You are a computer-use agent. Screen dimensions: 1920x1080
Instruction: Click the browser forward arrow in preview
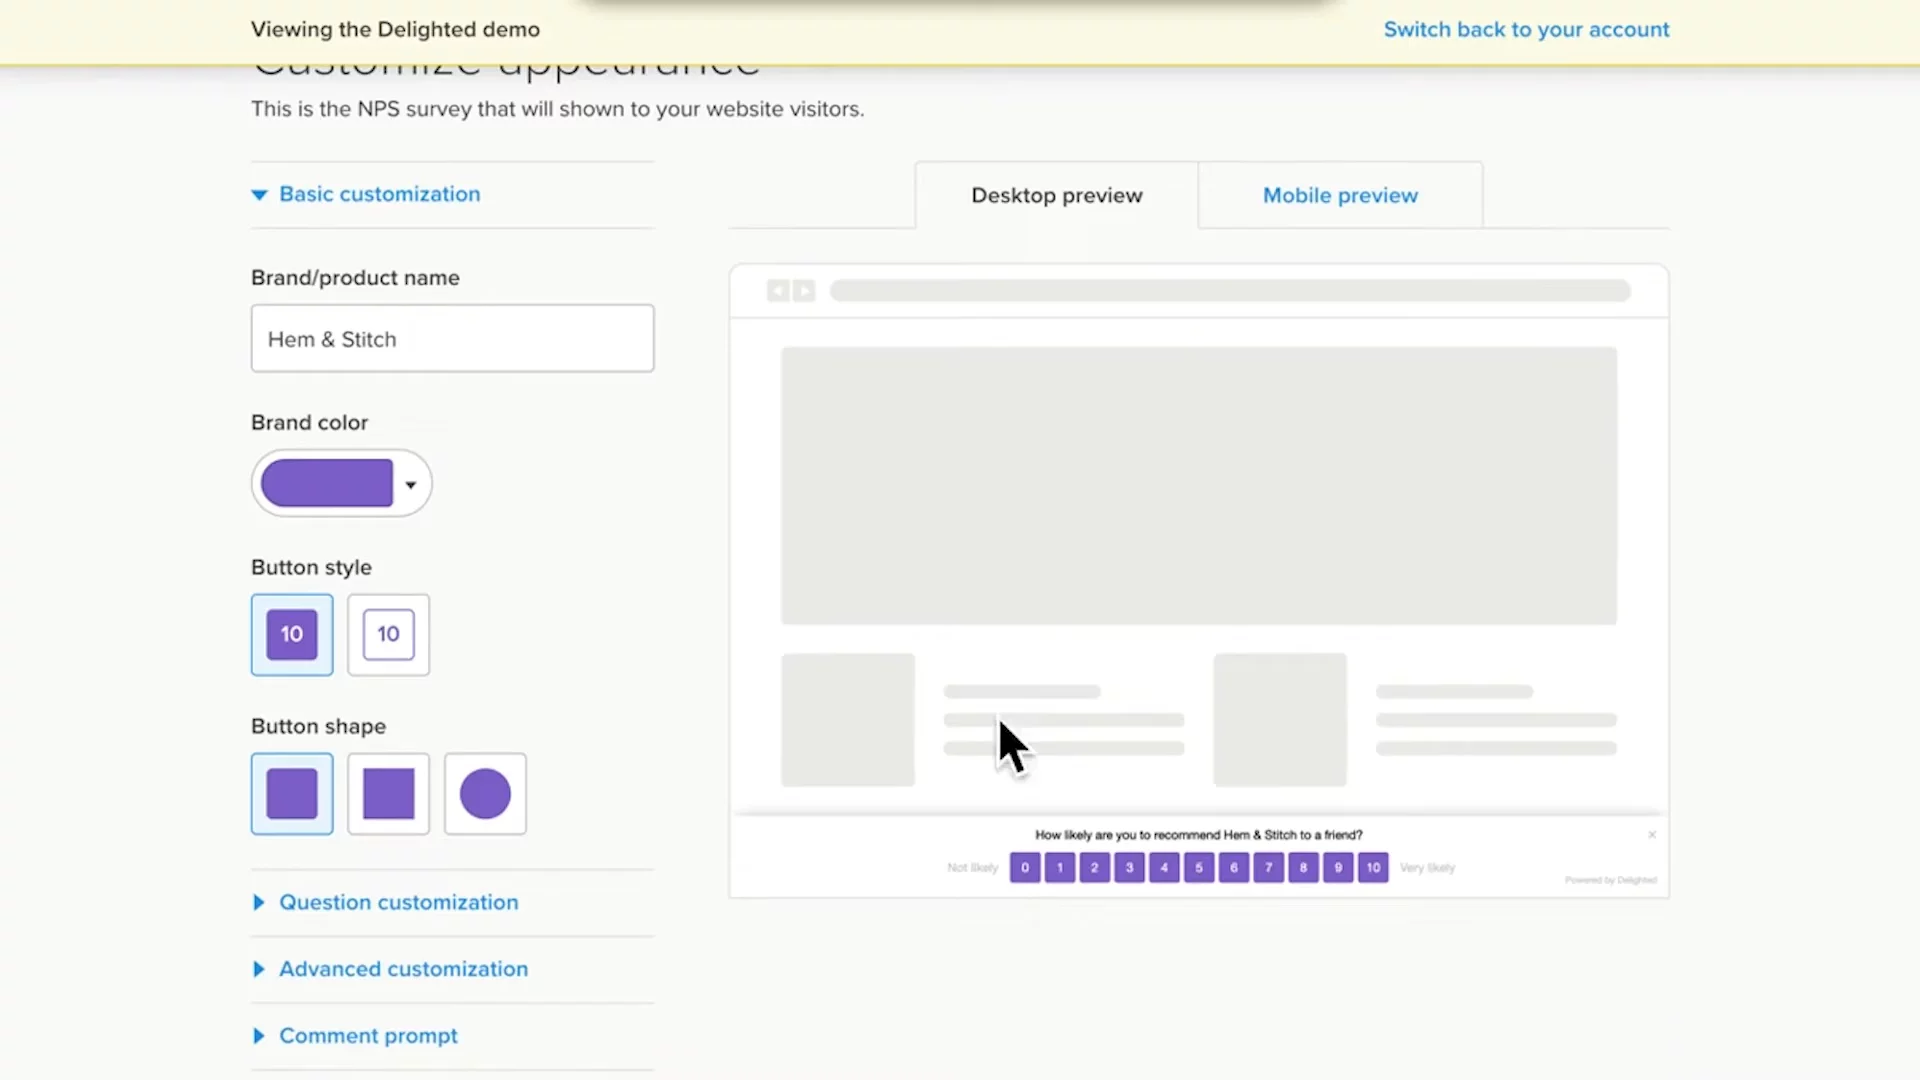(x=804, y=291)
